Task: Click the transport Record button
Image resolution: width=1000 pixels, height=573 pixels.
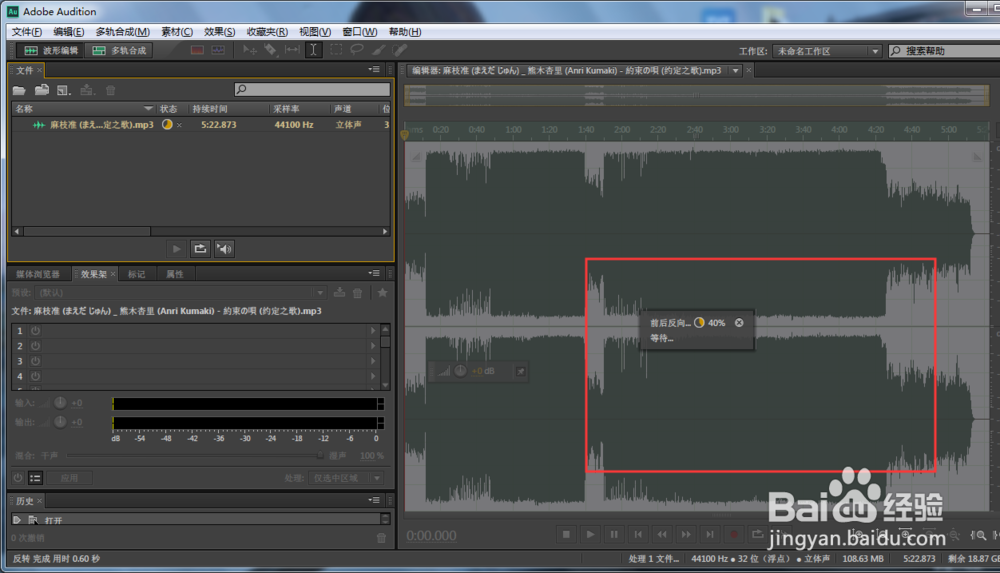Action: coord(734,535)
